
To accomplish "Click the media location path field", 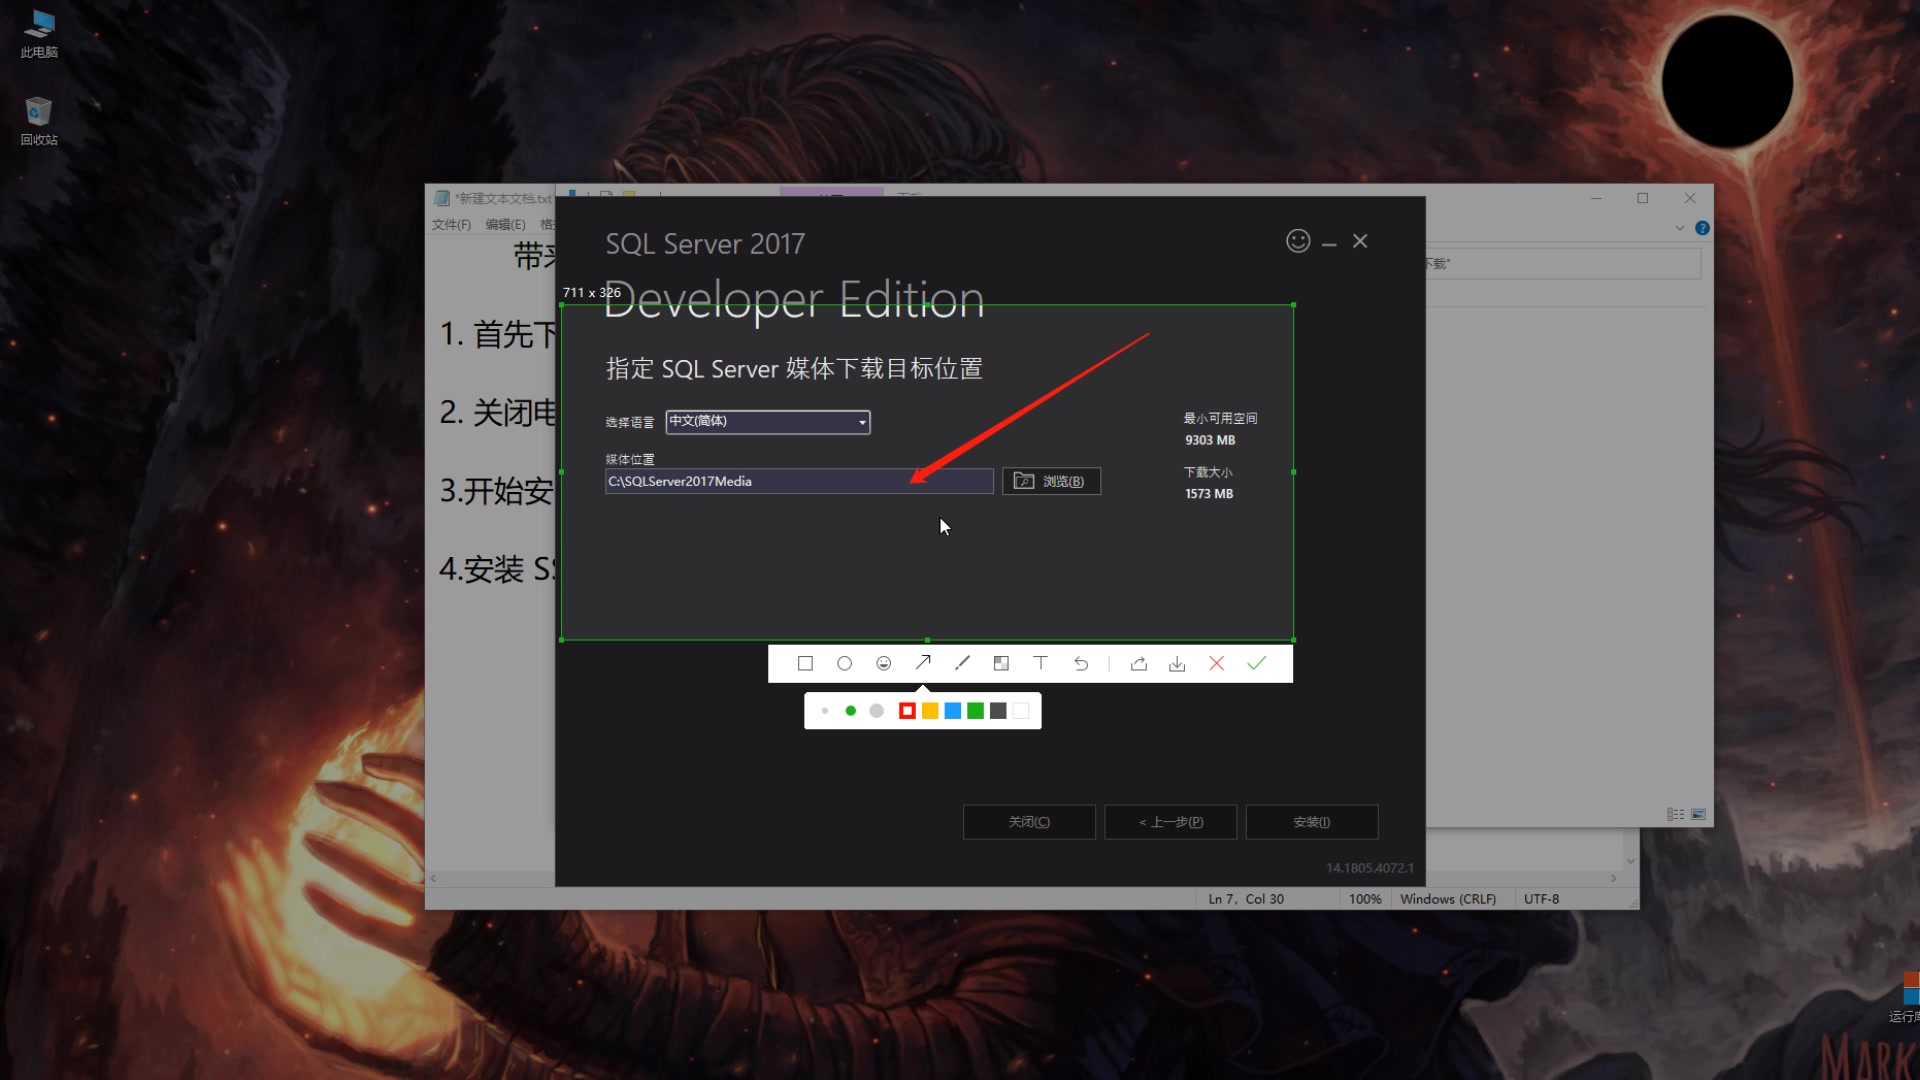I will (x=799, y=481).
